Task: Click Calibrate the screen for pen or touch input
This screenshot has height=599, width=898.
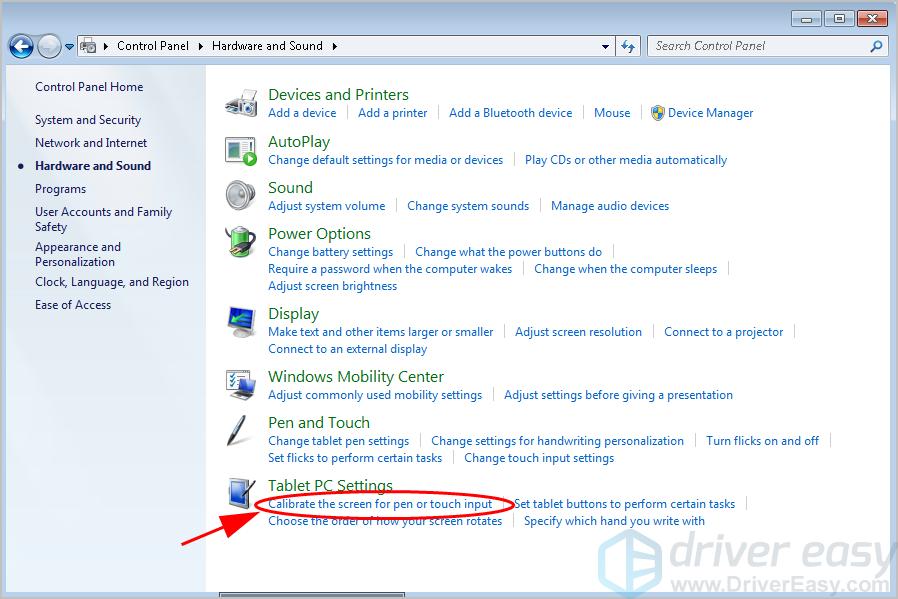Action: tap(380, 503)
